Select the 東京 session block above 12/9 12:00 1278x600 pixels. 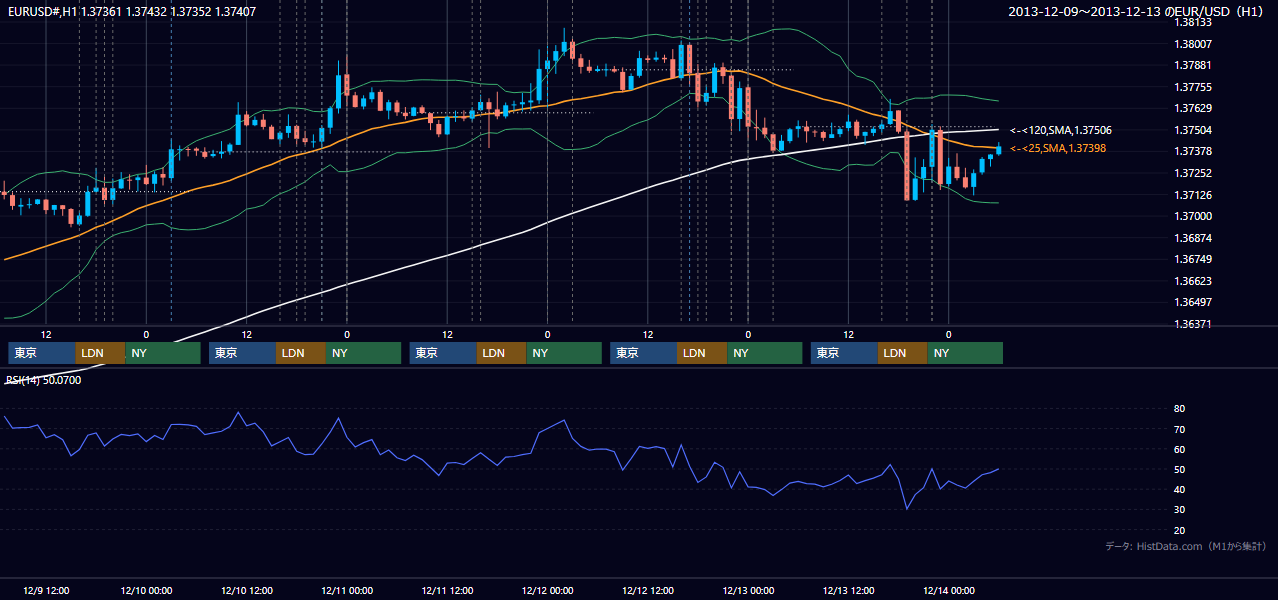(x=42, y=353)
